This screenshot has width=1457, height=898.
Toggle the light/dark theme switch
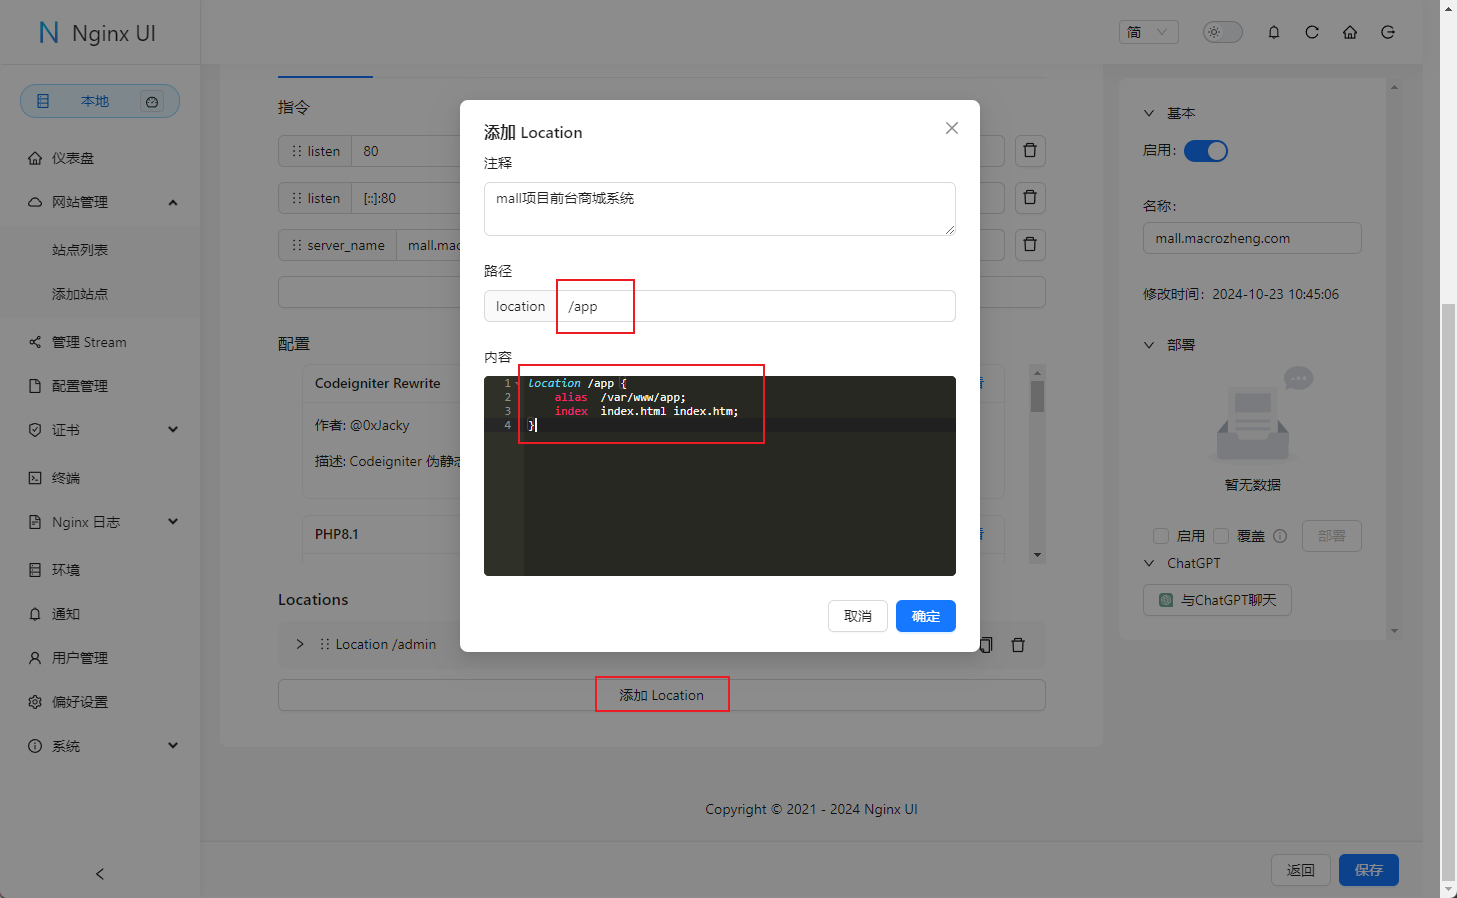(x=1221, y=32)
